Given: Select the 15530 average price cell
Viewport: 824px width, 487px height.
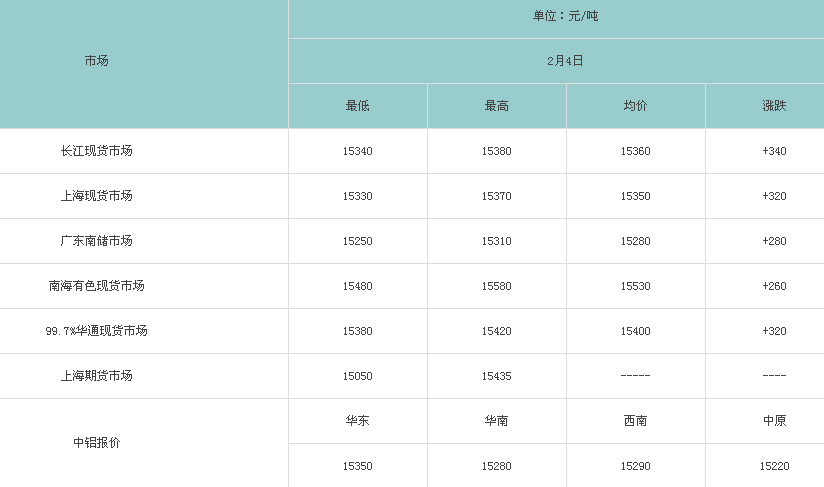Looking at the screenshot, I should tap(635, 286).
